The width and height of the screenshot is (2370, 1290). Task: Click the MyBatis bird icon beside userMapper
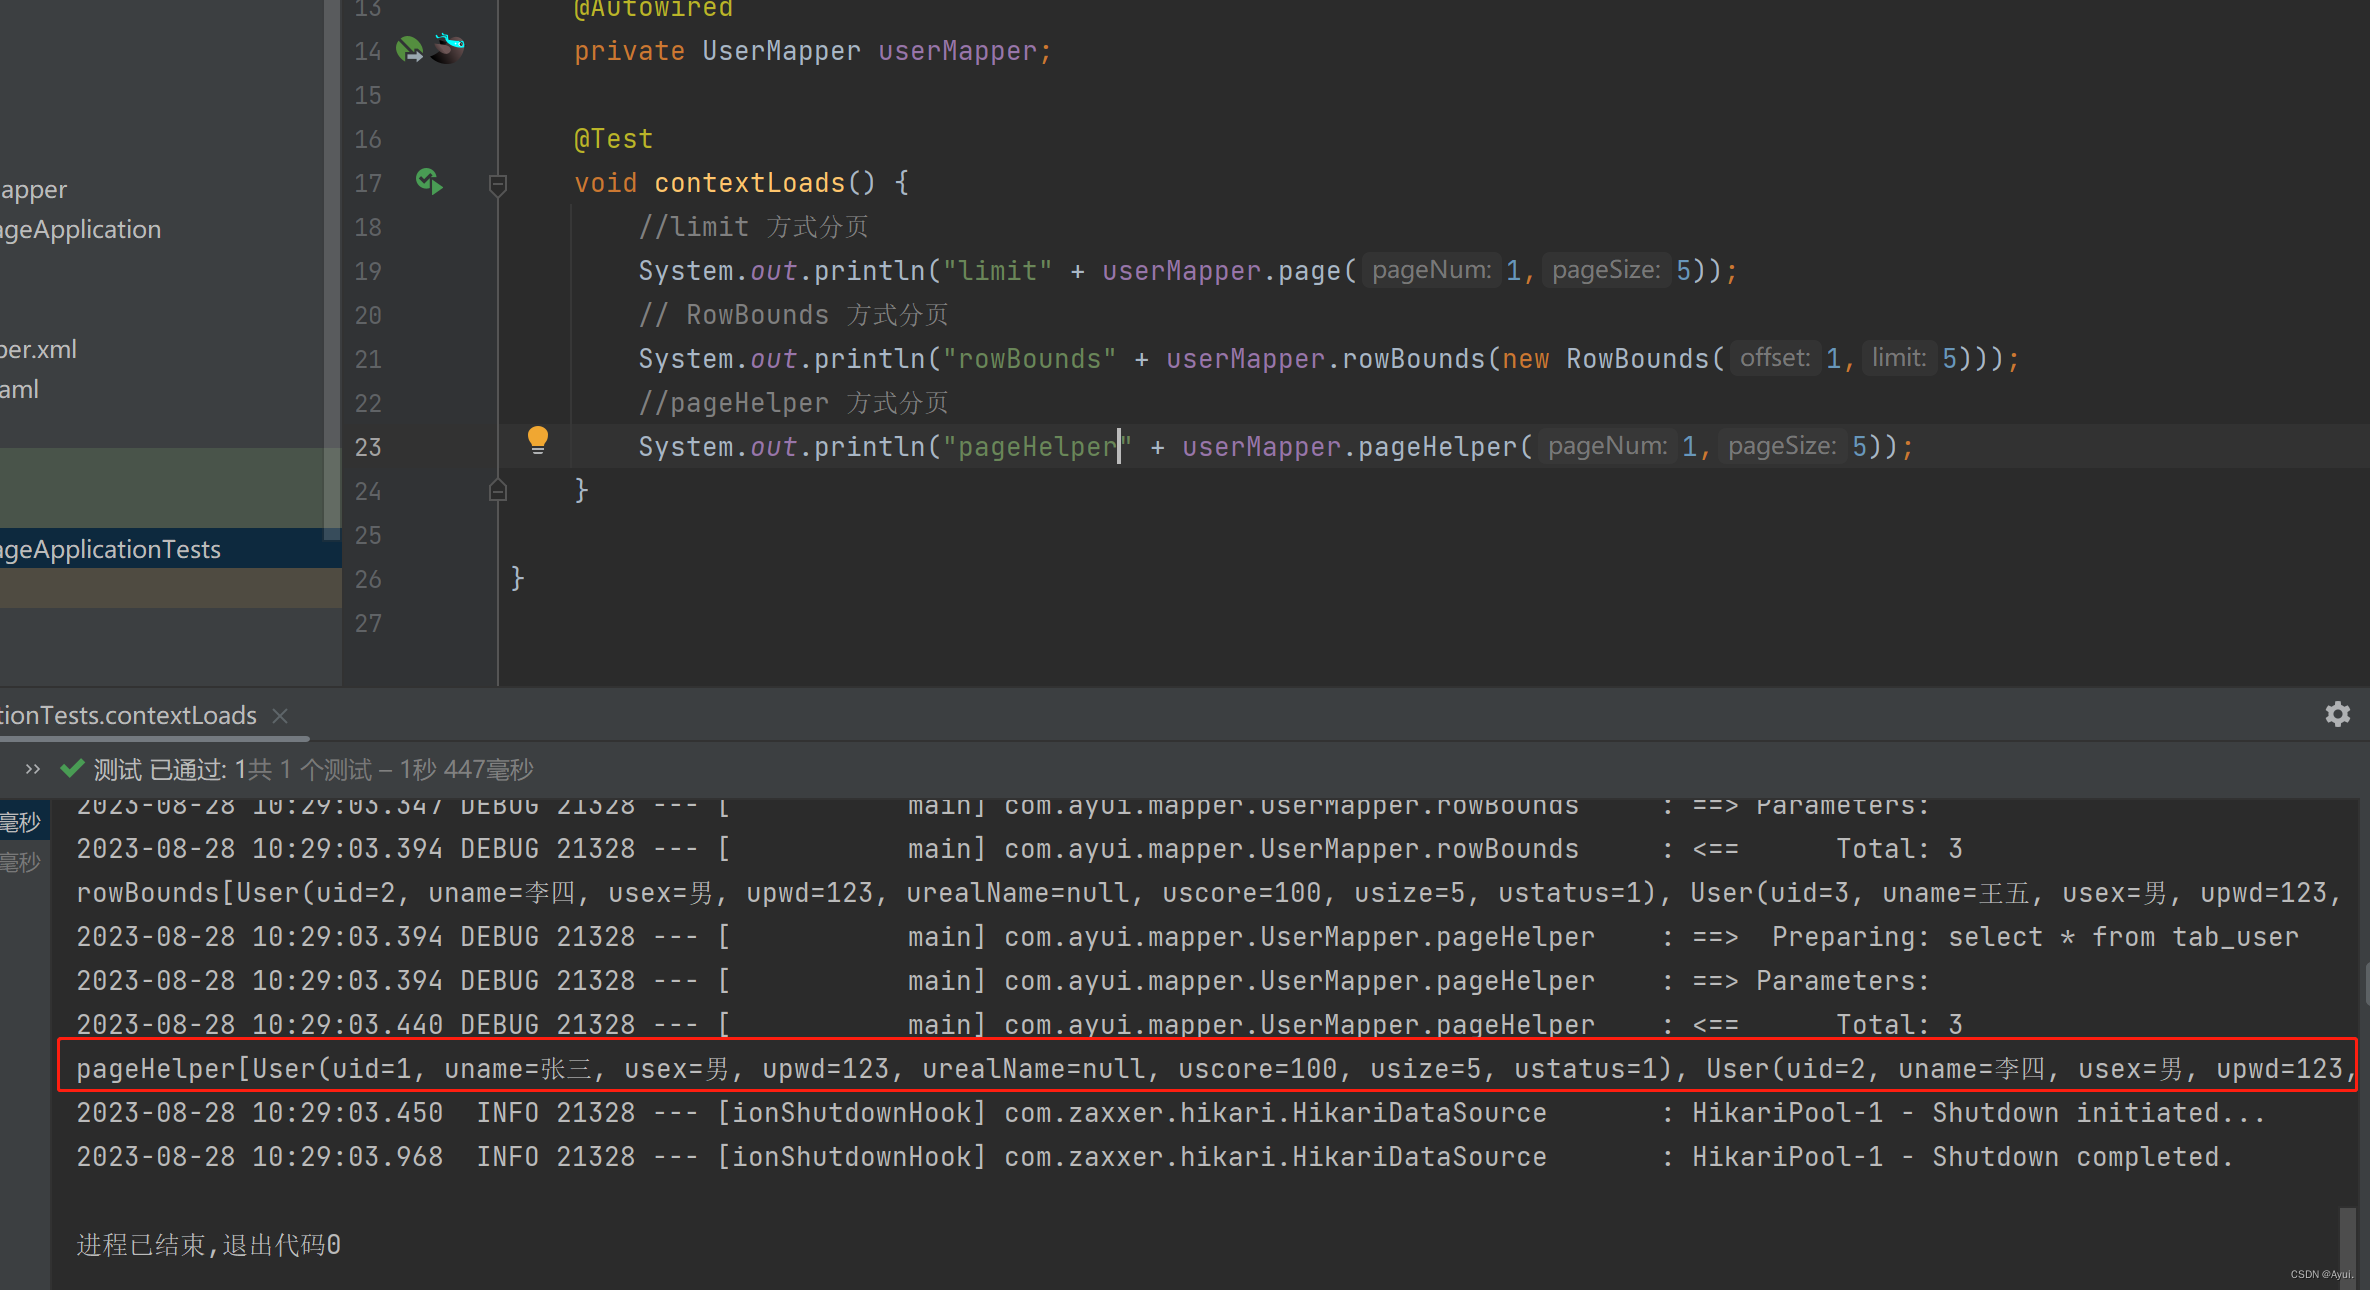(x=448, y=47)
